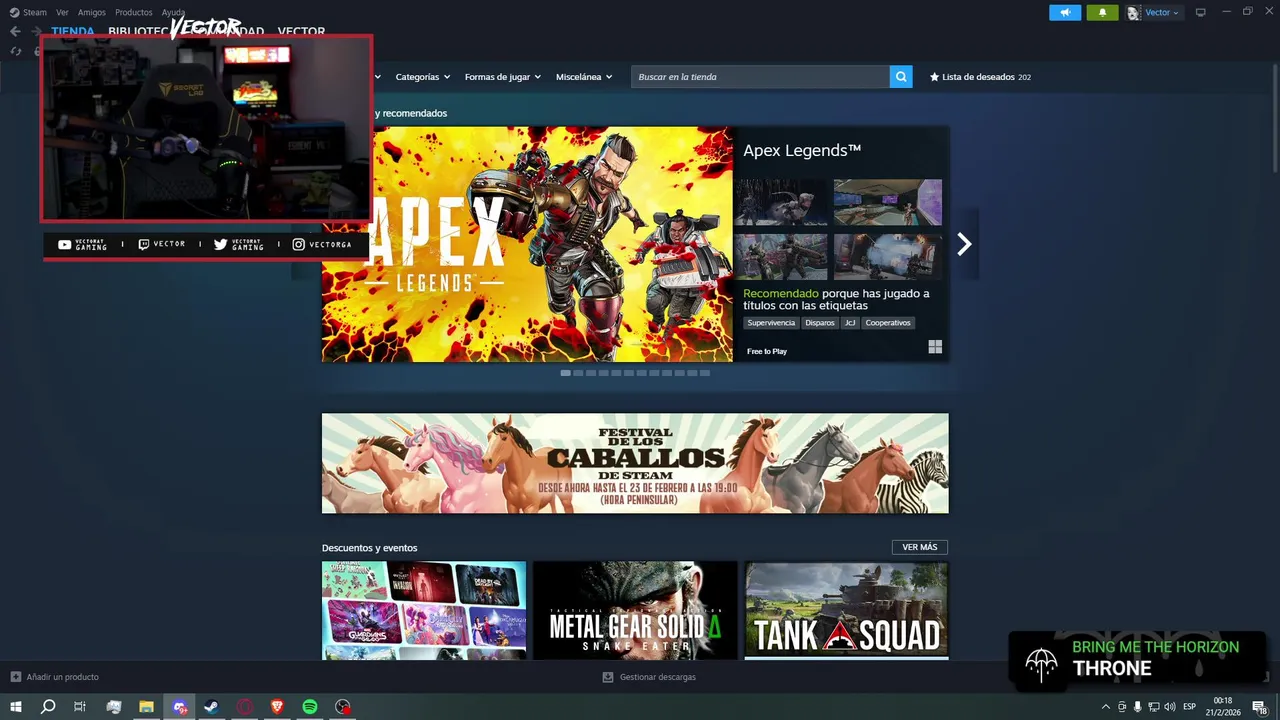Screen dimensions: 1280x720
Task: Open the Steam menu
Action: [x=35, y=12]
